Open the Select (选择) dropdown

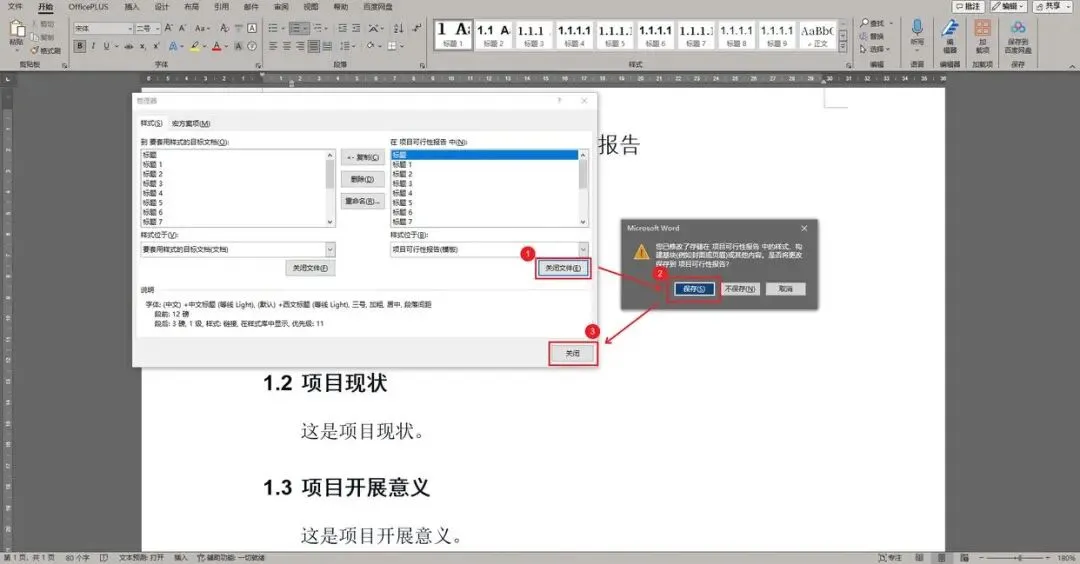pyautogui.click(x=874, y=50)
